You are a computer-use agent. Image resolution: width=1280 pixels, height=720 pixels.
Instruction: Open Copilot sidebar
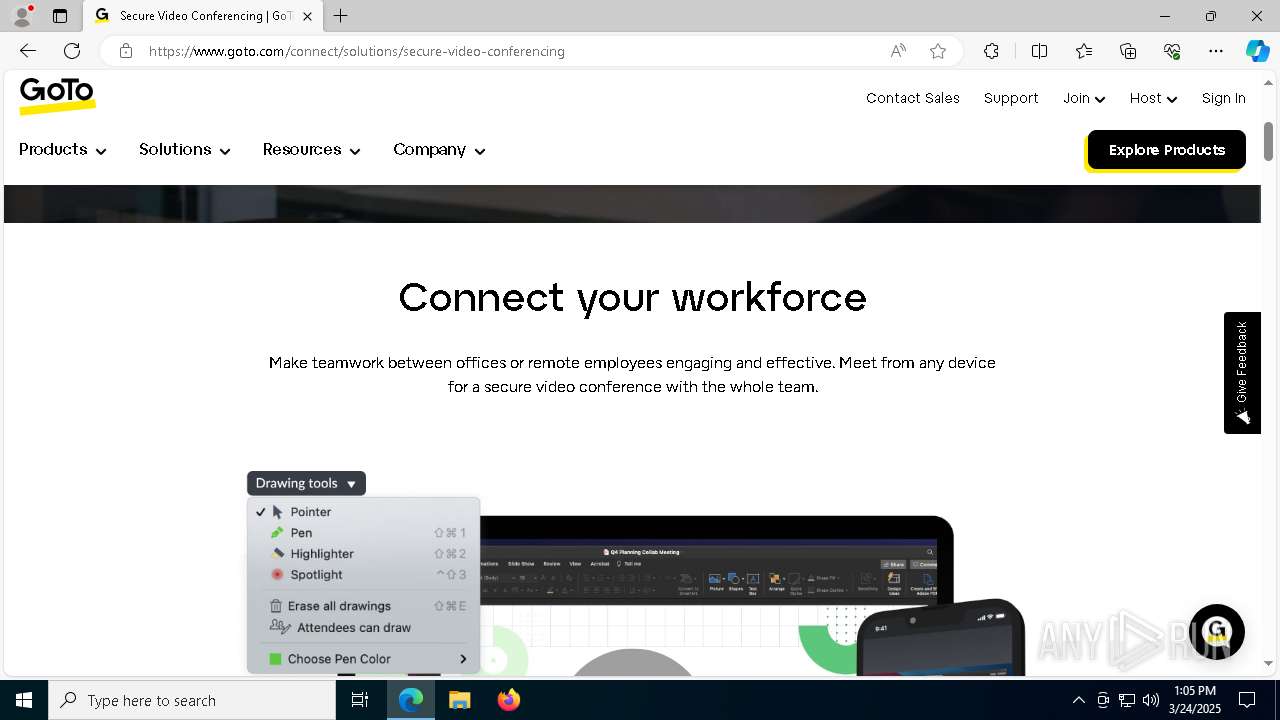coord(1257,51)
